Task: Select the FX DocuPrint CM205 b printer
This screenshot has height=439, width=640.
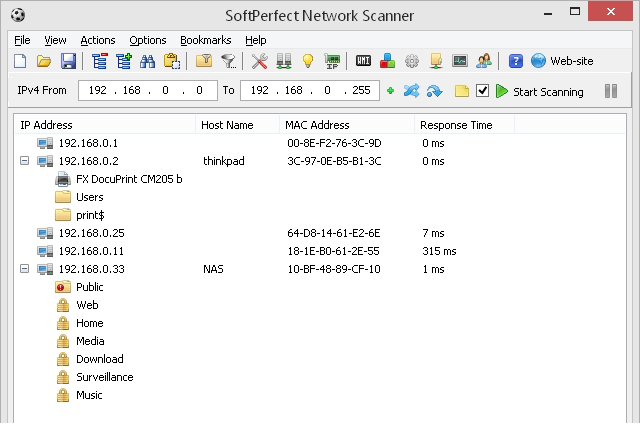Action: click(119, 179)
